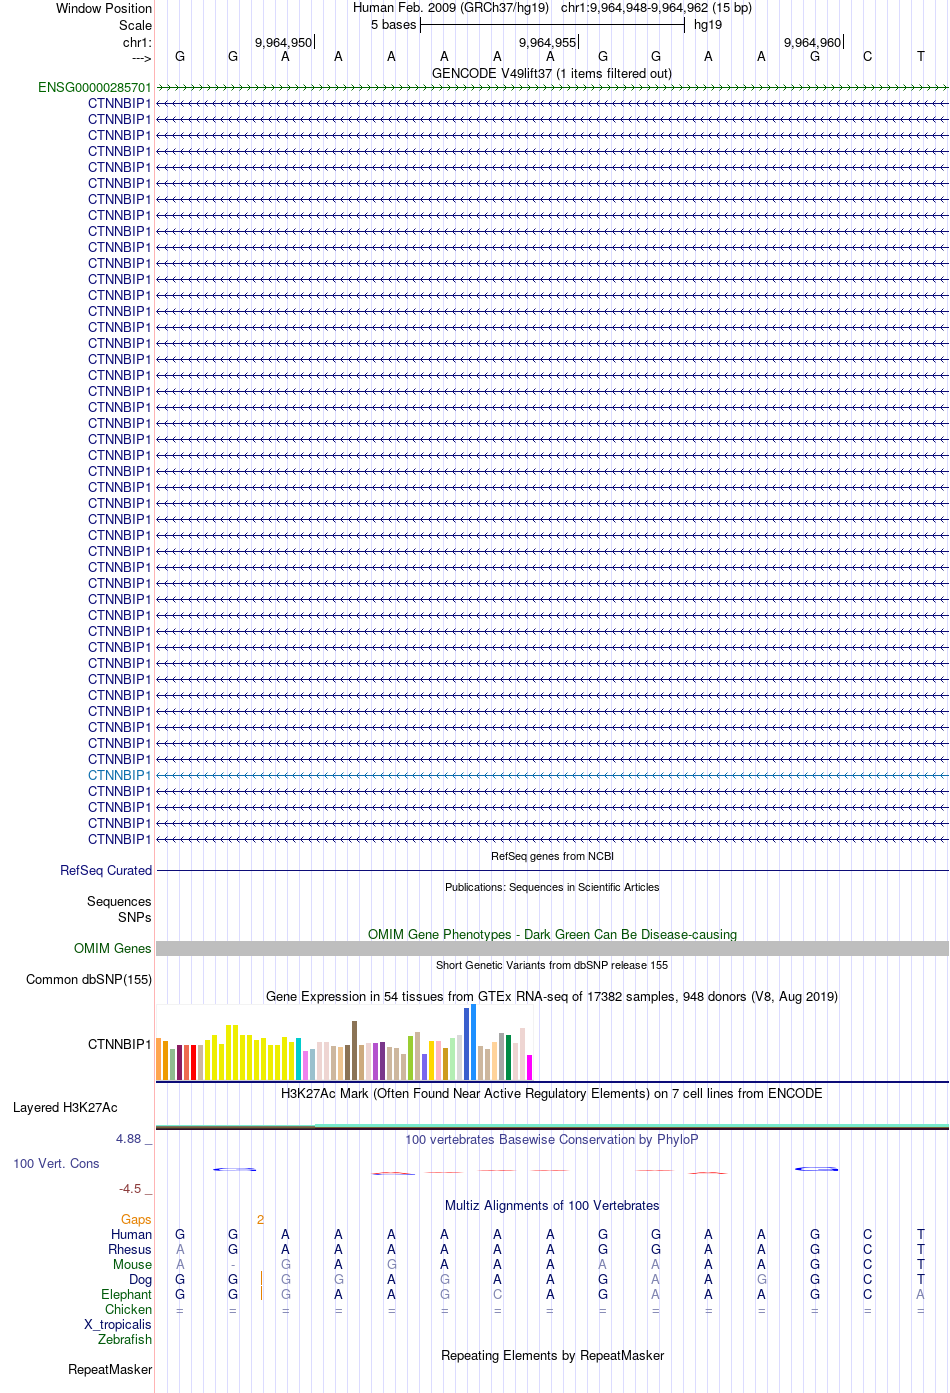Click the X_tropicalis alignment row label
Screen dimensions: 950x1393
click(x=118, y=1324)
